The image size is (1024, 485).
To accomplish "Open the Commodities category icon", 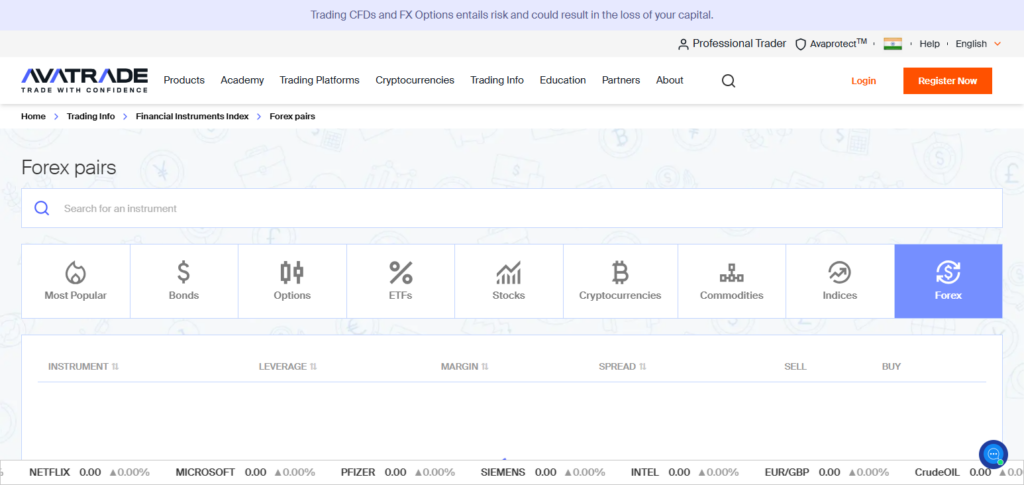I will click(x=731, y=272).
